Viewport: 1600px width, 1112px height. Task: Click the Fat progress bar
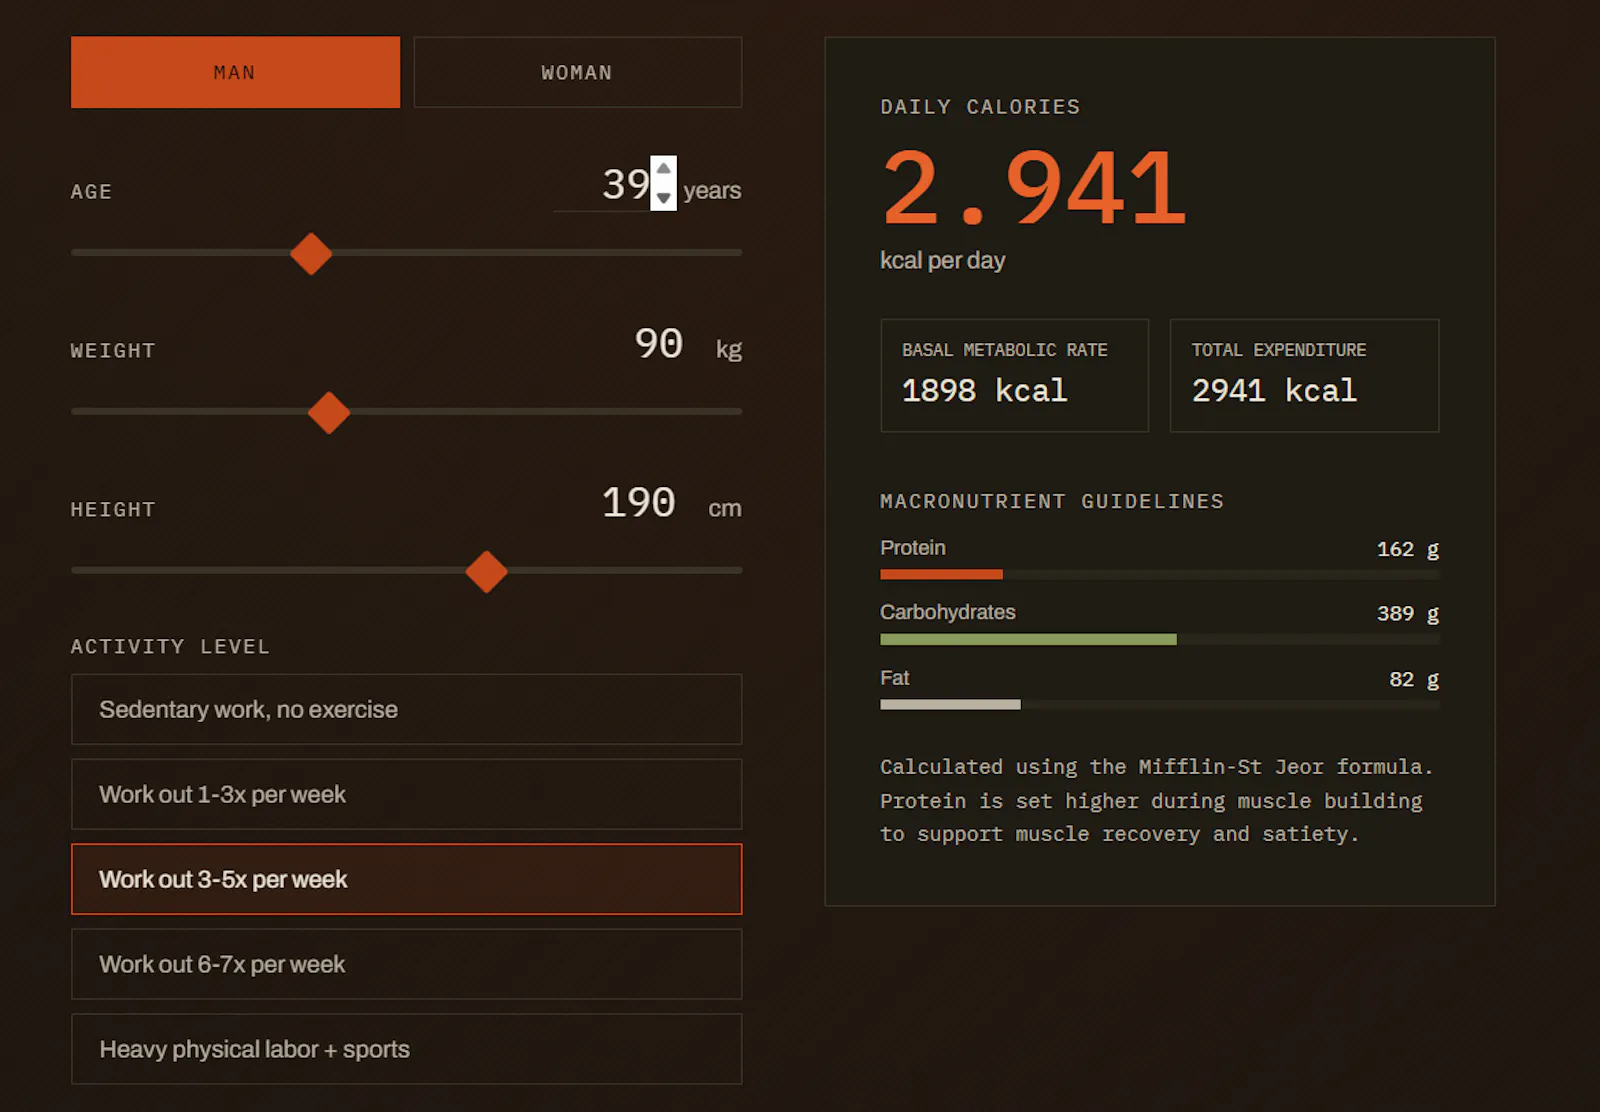(1160, 705)
